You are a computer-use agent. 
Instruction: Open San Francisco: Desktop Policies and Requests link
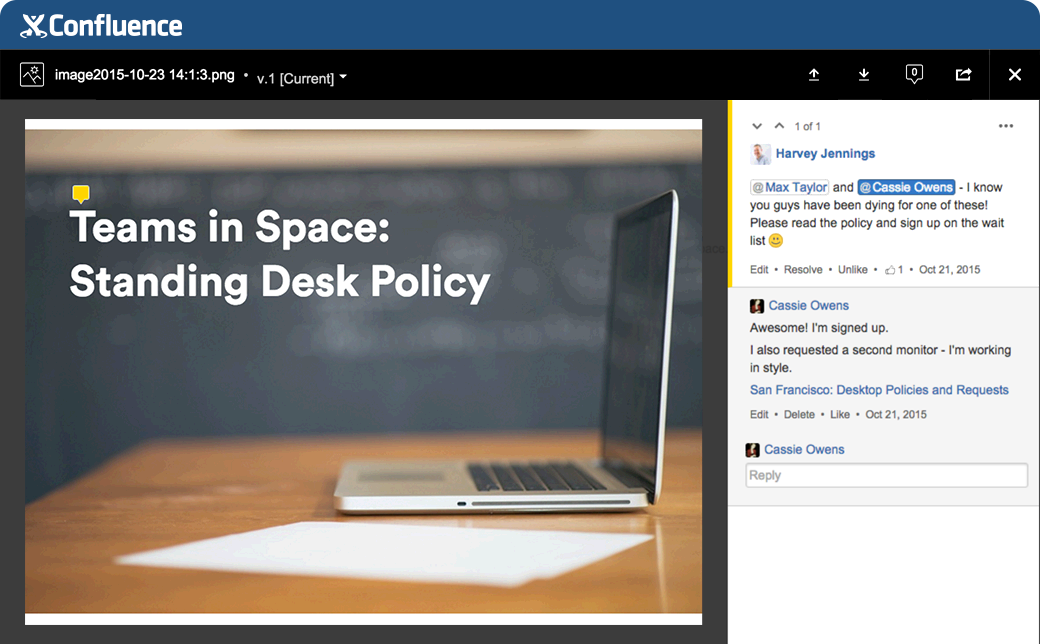click(879, 390)
